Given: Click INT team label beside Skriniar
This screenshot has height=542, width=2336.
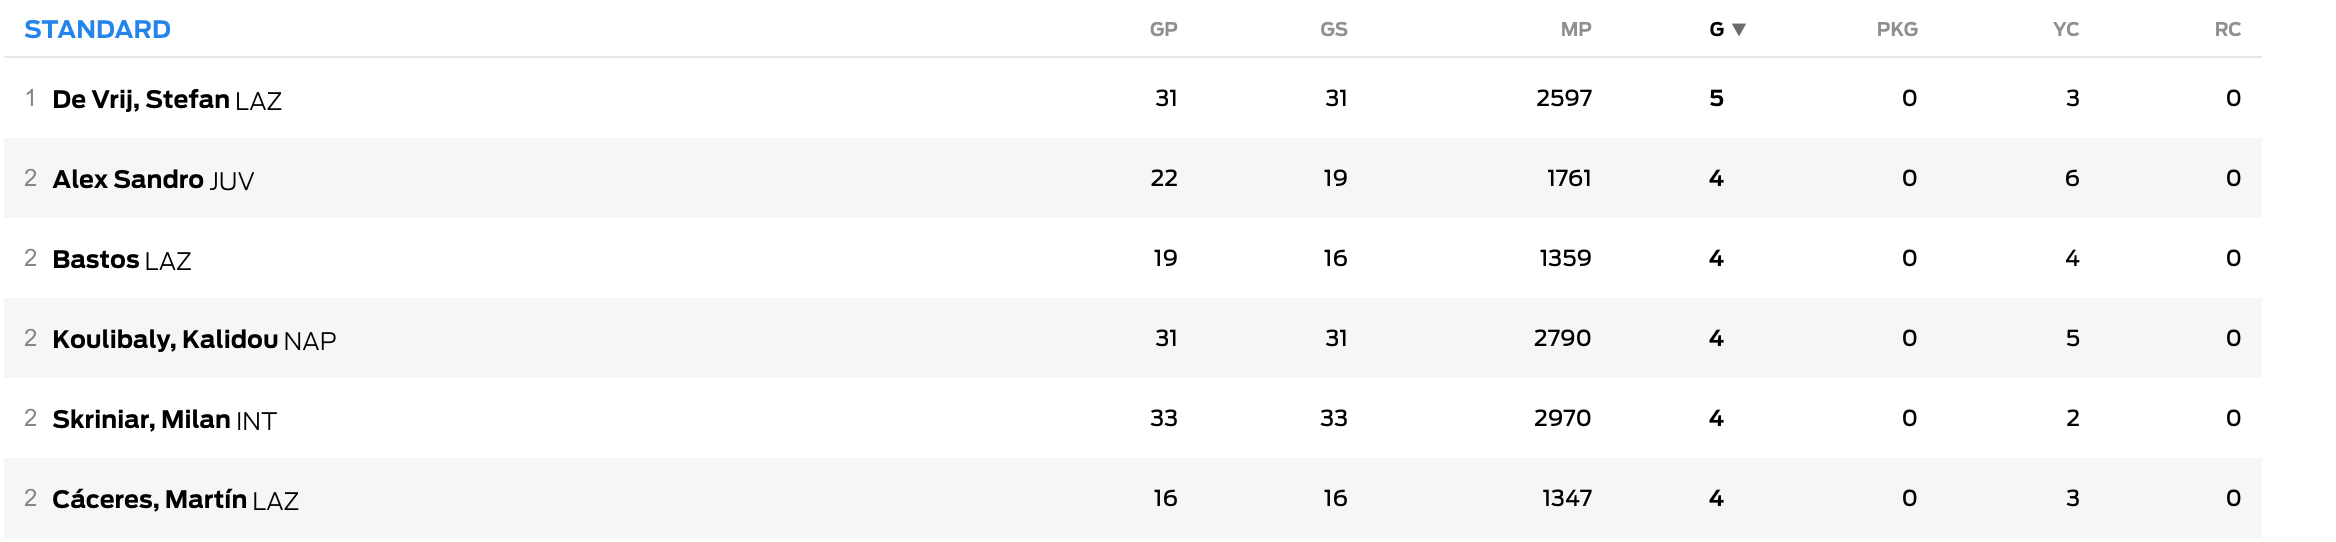Looking at the screenshot, I should (x=256, y=421).
